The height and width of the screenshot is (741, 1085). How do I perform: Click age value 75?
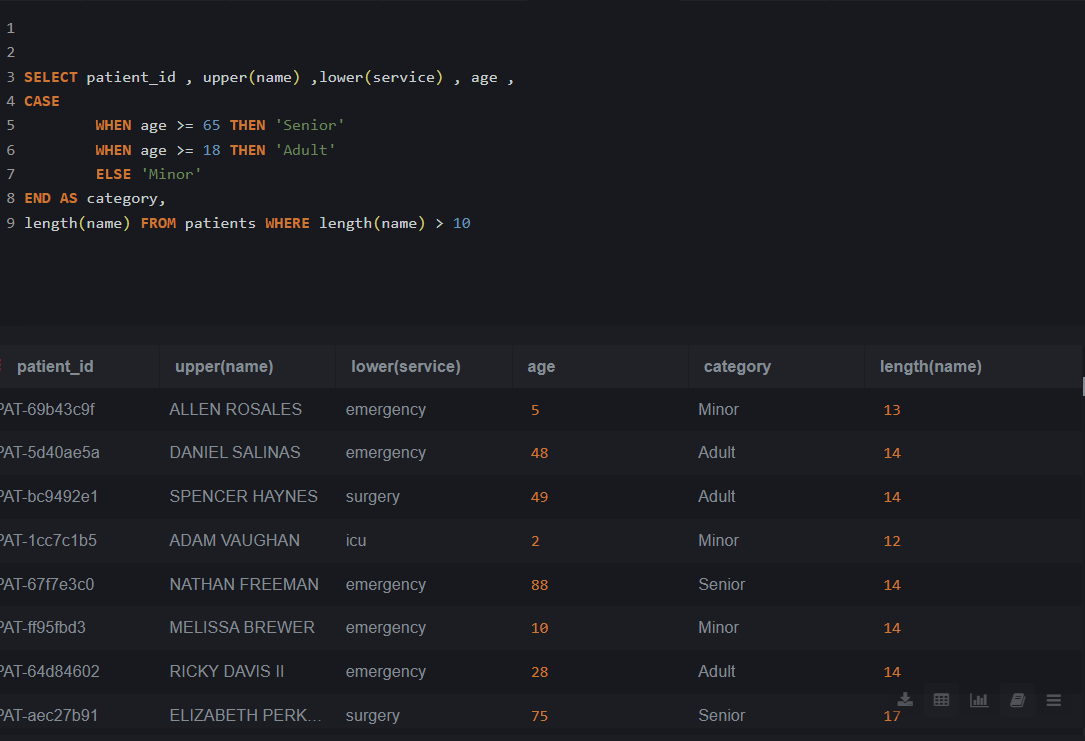[x=539, y=716]
